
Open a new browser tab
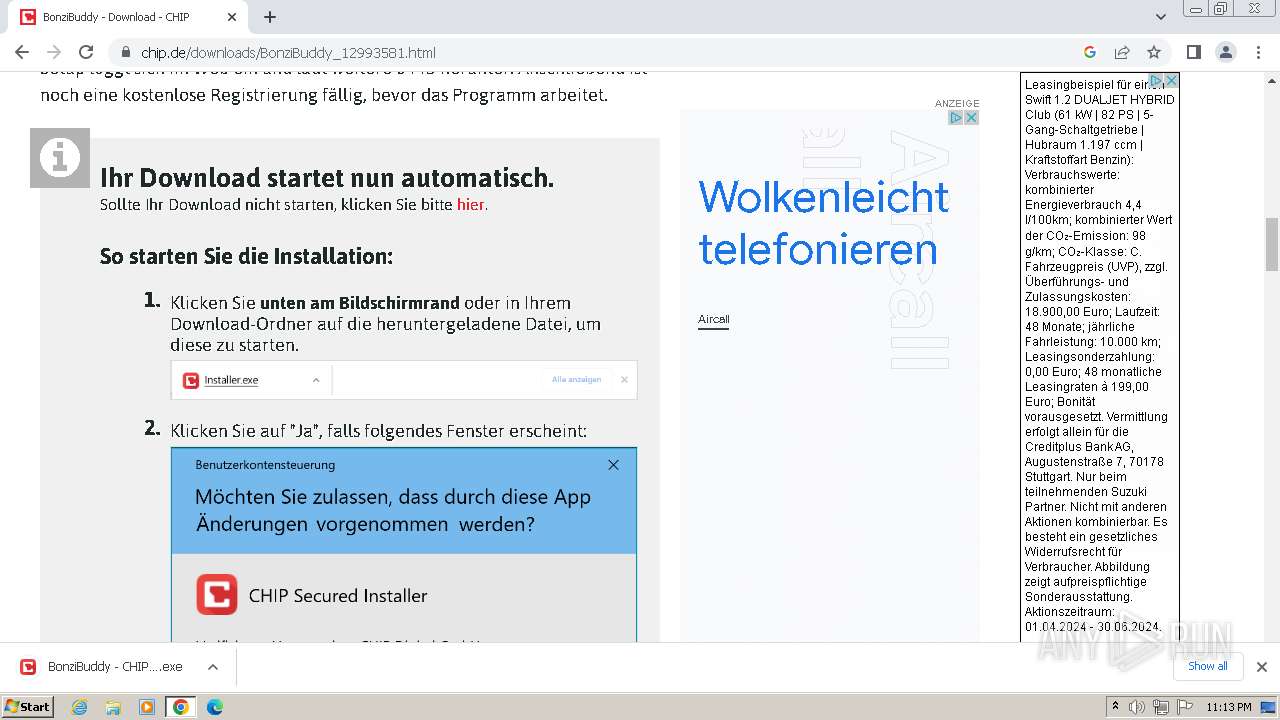(270, 17)
